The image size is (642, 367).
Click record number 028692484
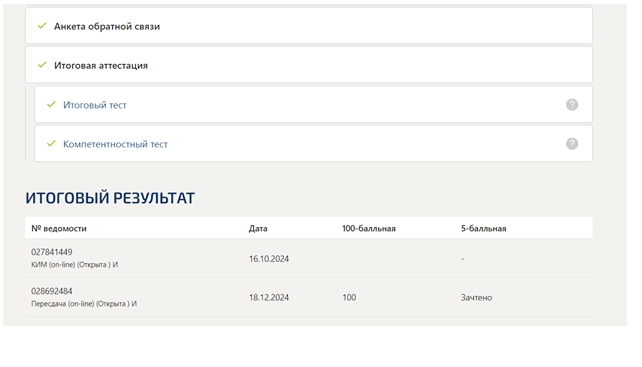point(52,291)
